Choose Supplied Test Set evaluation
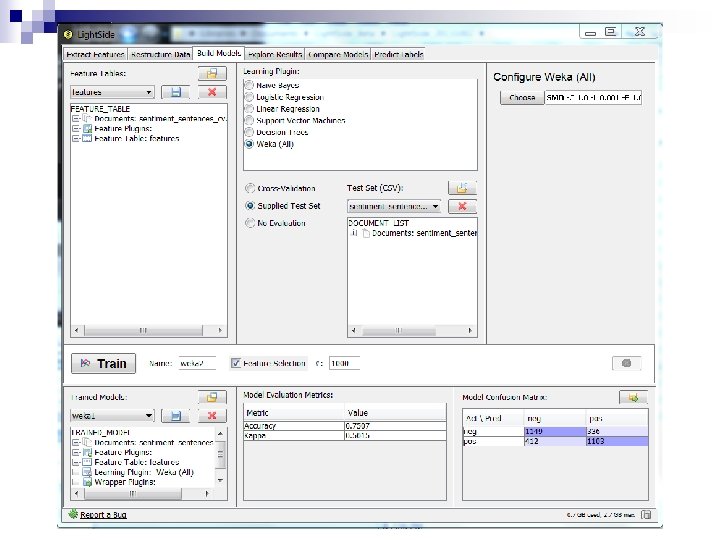Image resolution: width=720 pixels, height=540 pixels. (250, 206)
